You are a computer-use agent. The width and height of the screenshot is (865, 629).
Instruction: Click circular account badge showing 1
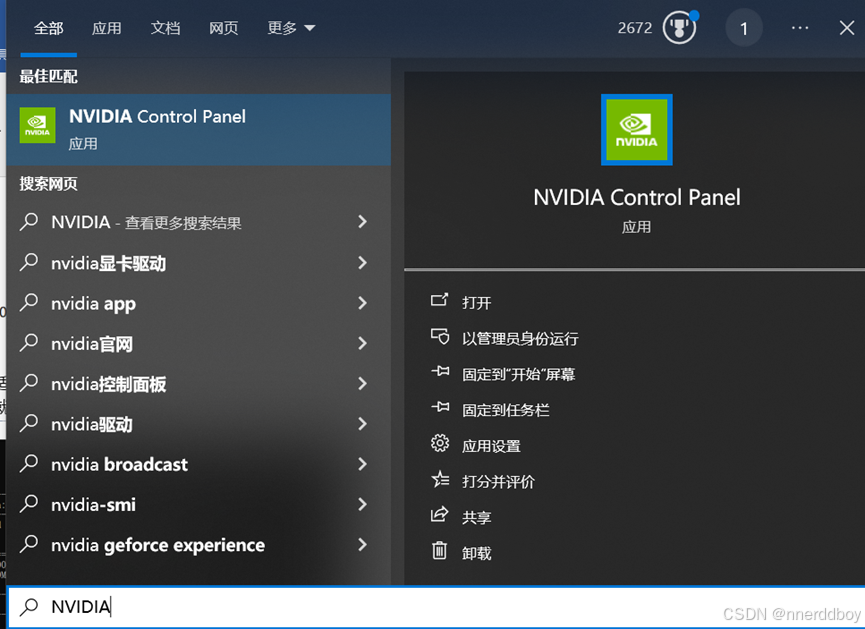[744, 28]
